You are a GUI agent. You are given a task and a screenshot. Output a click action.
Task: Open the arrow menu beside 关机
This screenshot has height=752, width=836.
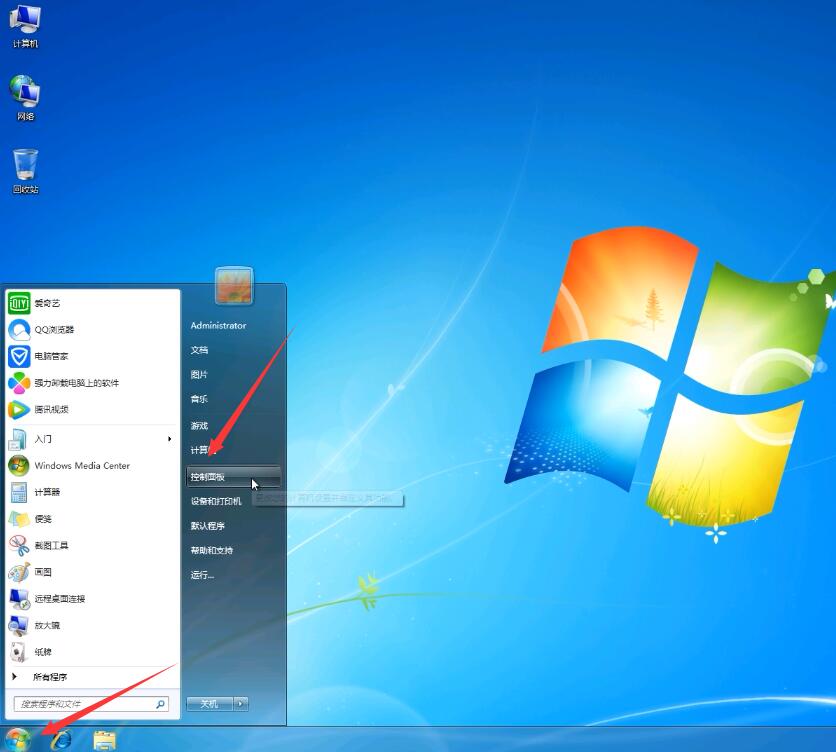(241, 704)
